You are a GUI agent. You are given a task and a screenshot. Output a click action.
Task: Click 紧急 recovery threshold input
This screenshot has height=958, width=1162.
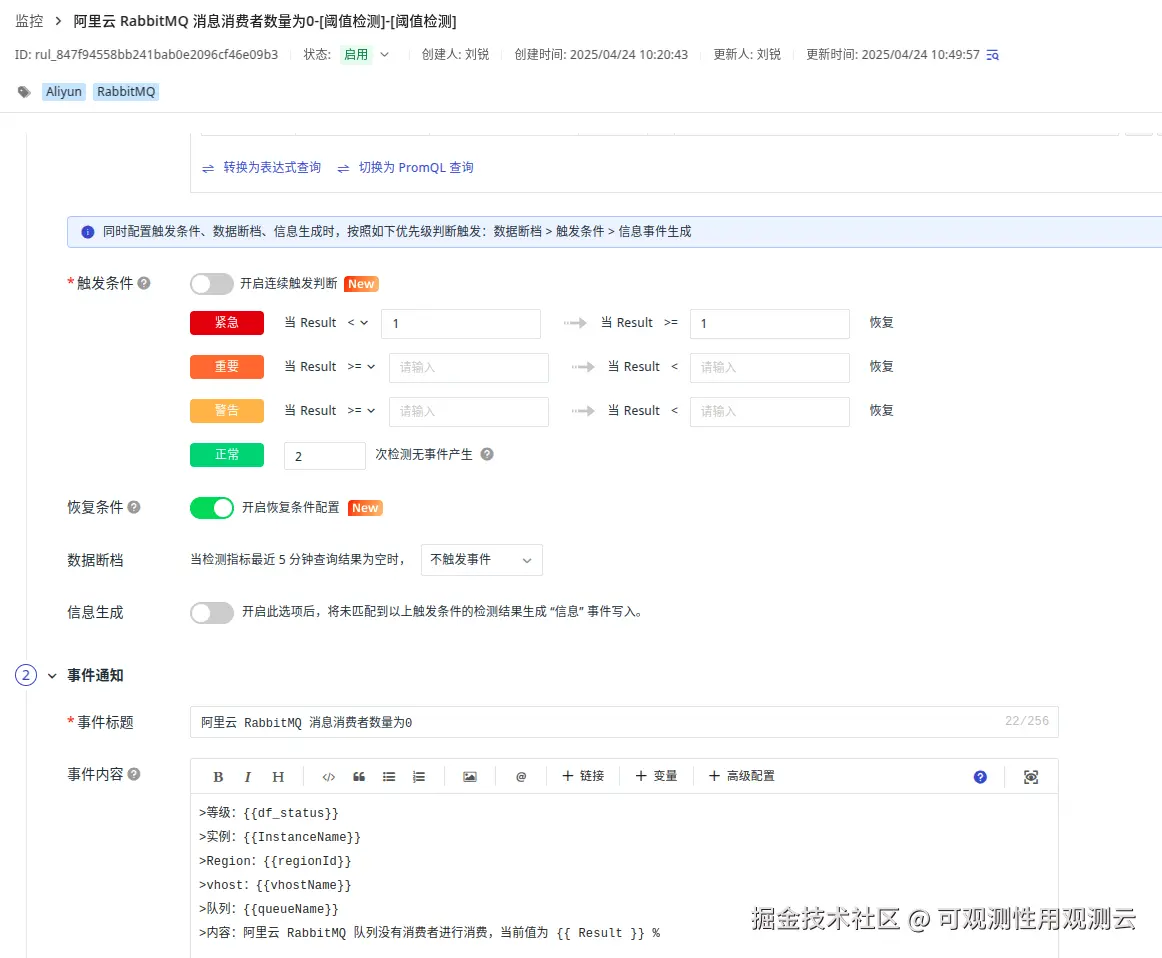[769, 324]
